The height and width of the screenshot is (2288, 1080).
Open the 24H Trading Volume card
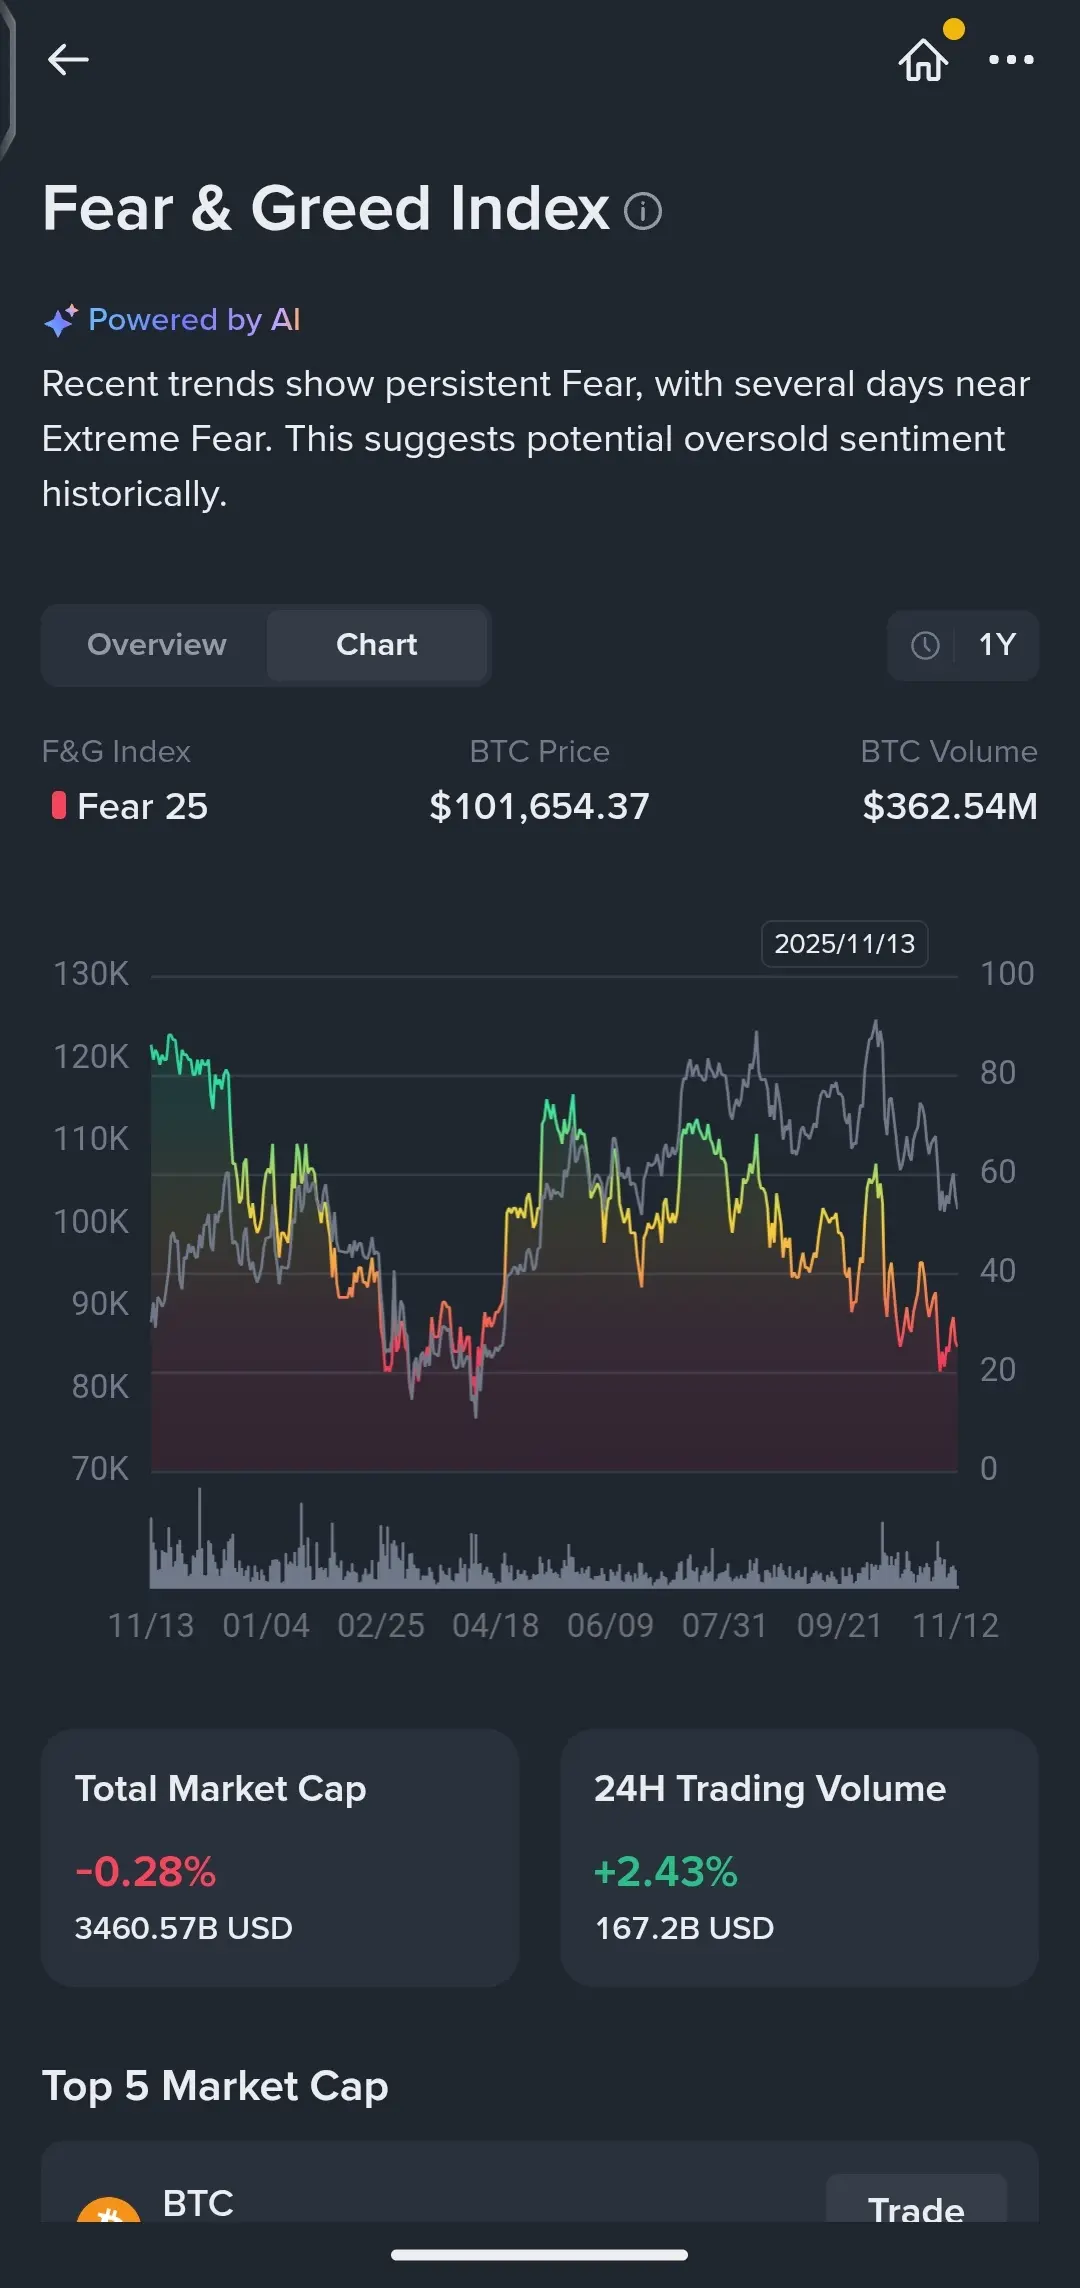click(x=799, y=1857)
